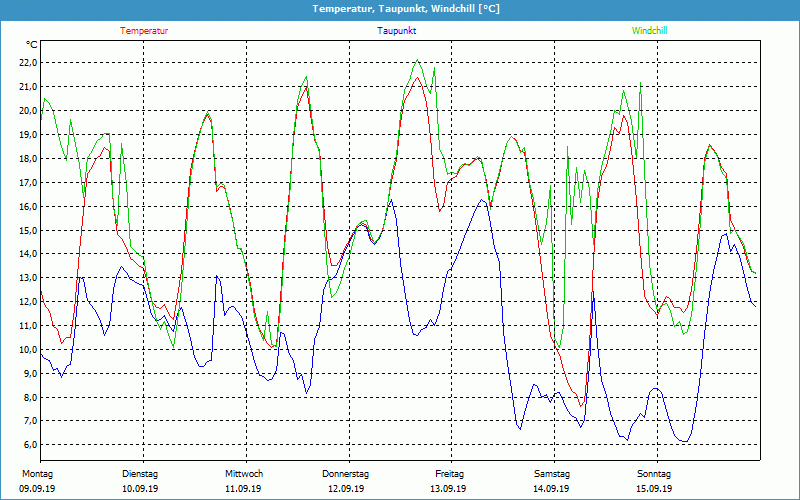Click the '16,0' y-axis value
Screen dimensions: 800x500
(x=28, y=207)
